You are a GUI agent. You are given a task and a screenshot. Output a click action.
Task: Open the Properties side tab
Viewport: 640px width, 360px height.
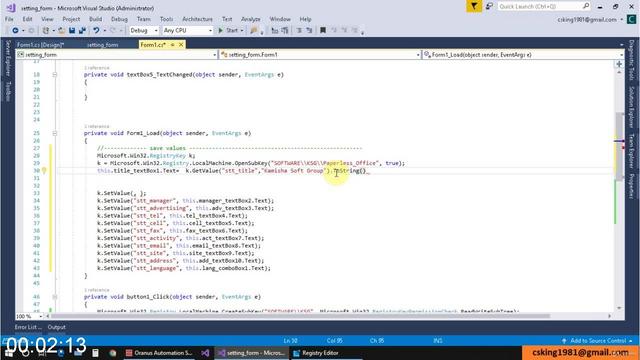click(631, 186)
